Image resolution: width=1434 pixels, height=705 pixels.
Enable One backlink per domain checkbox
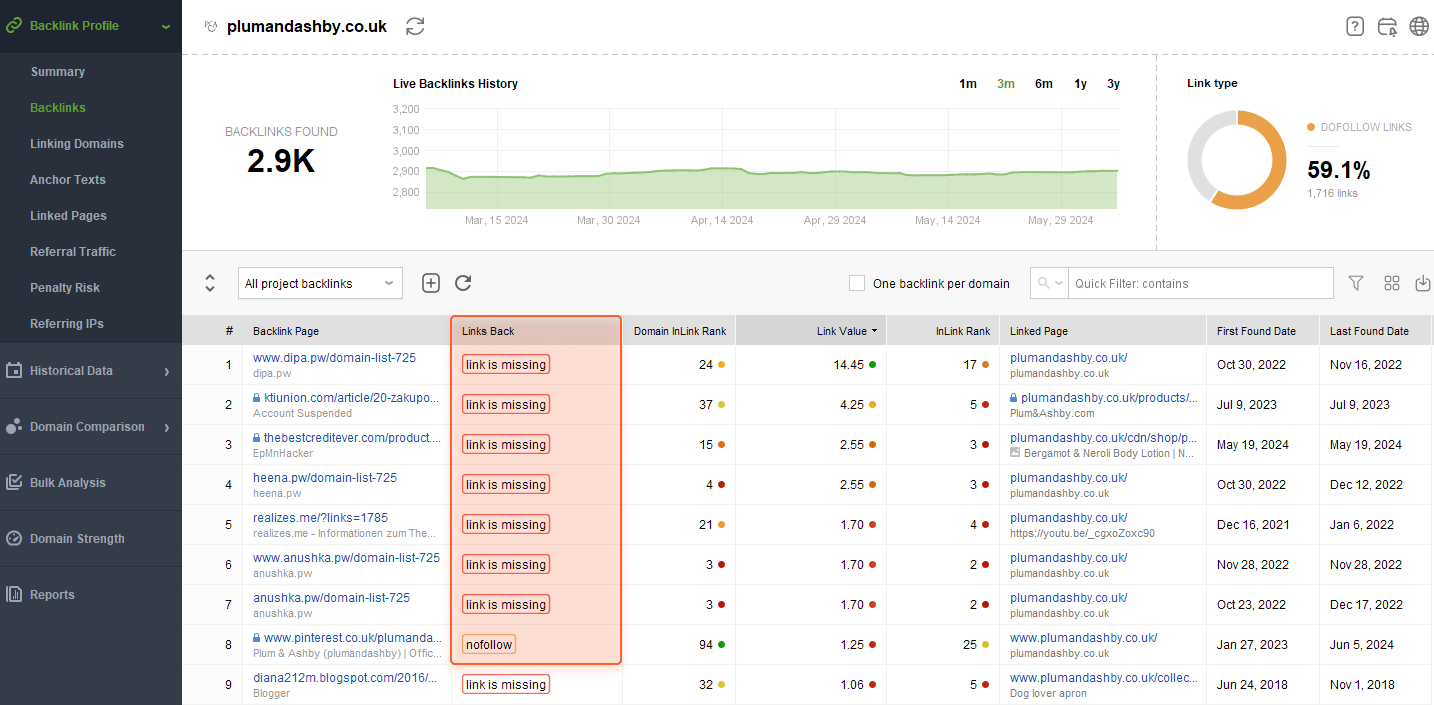click(857, 283)
